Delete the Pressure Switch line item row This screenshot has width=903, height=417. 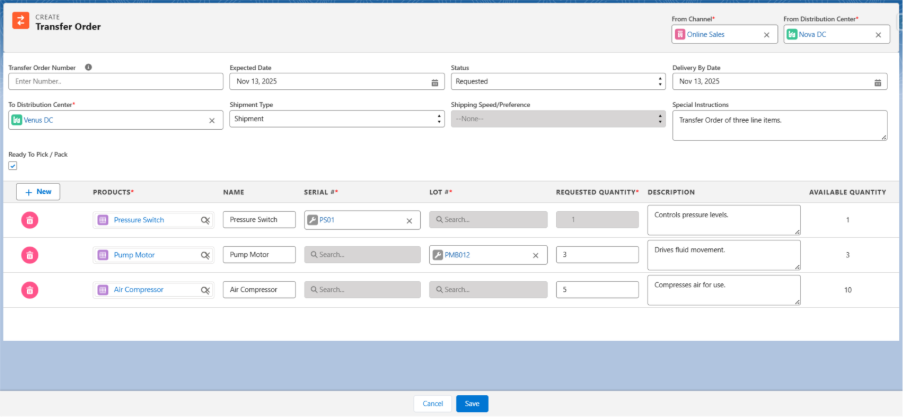click(30, 220)
